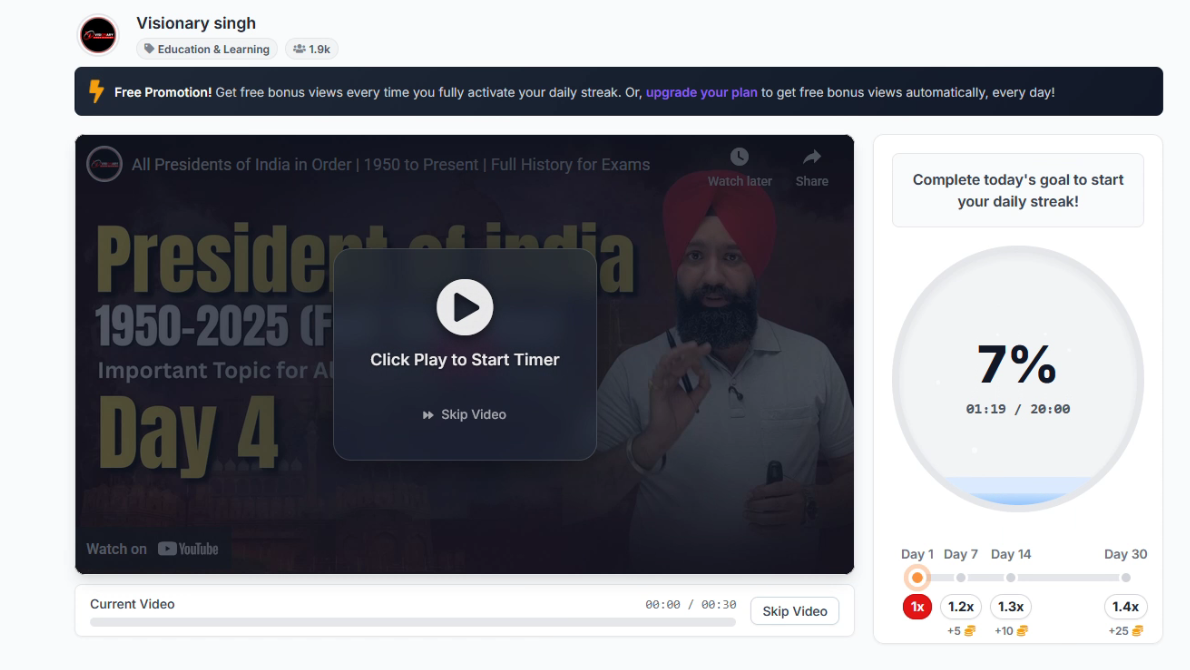Screen dimensions: 1190x670
Task: Select the Day 30 streak marker
Action: [x=1125, y=578]
